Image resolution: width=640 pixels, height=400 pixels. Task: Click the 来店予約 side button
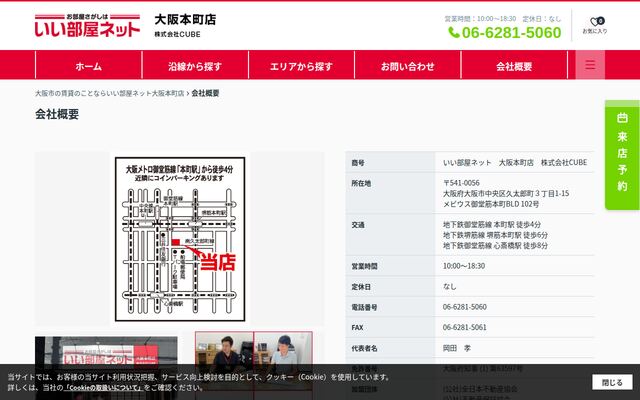click(622, 155)
